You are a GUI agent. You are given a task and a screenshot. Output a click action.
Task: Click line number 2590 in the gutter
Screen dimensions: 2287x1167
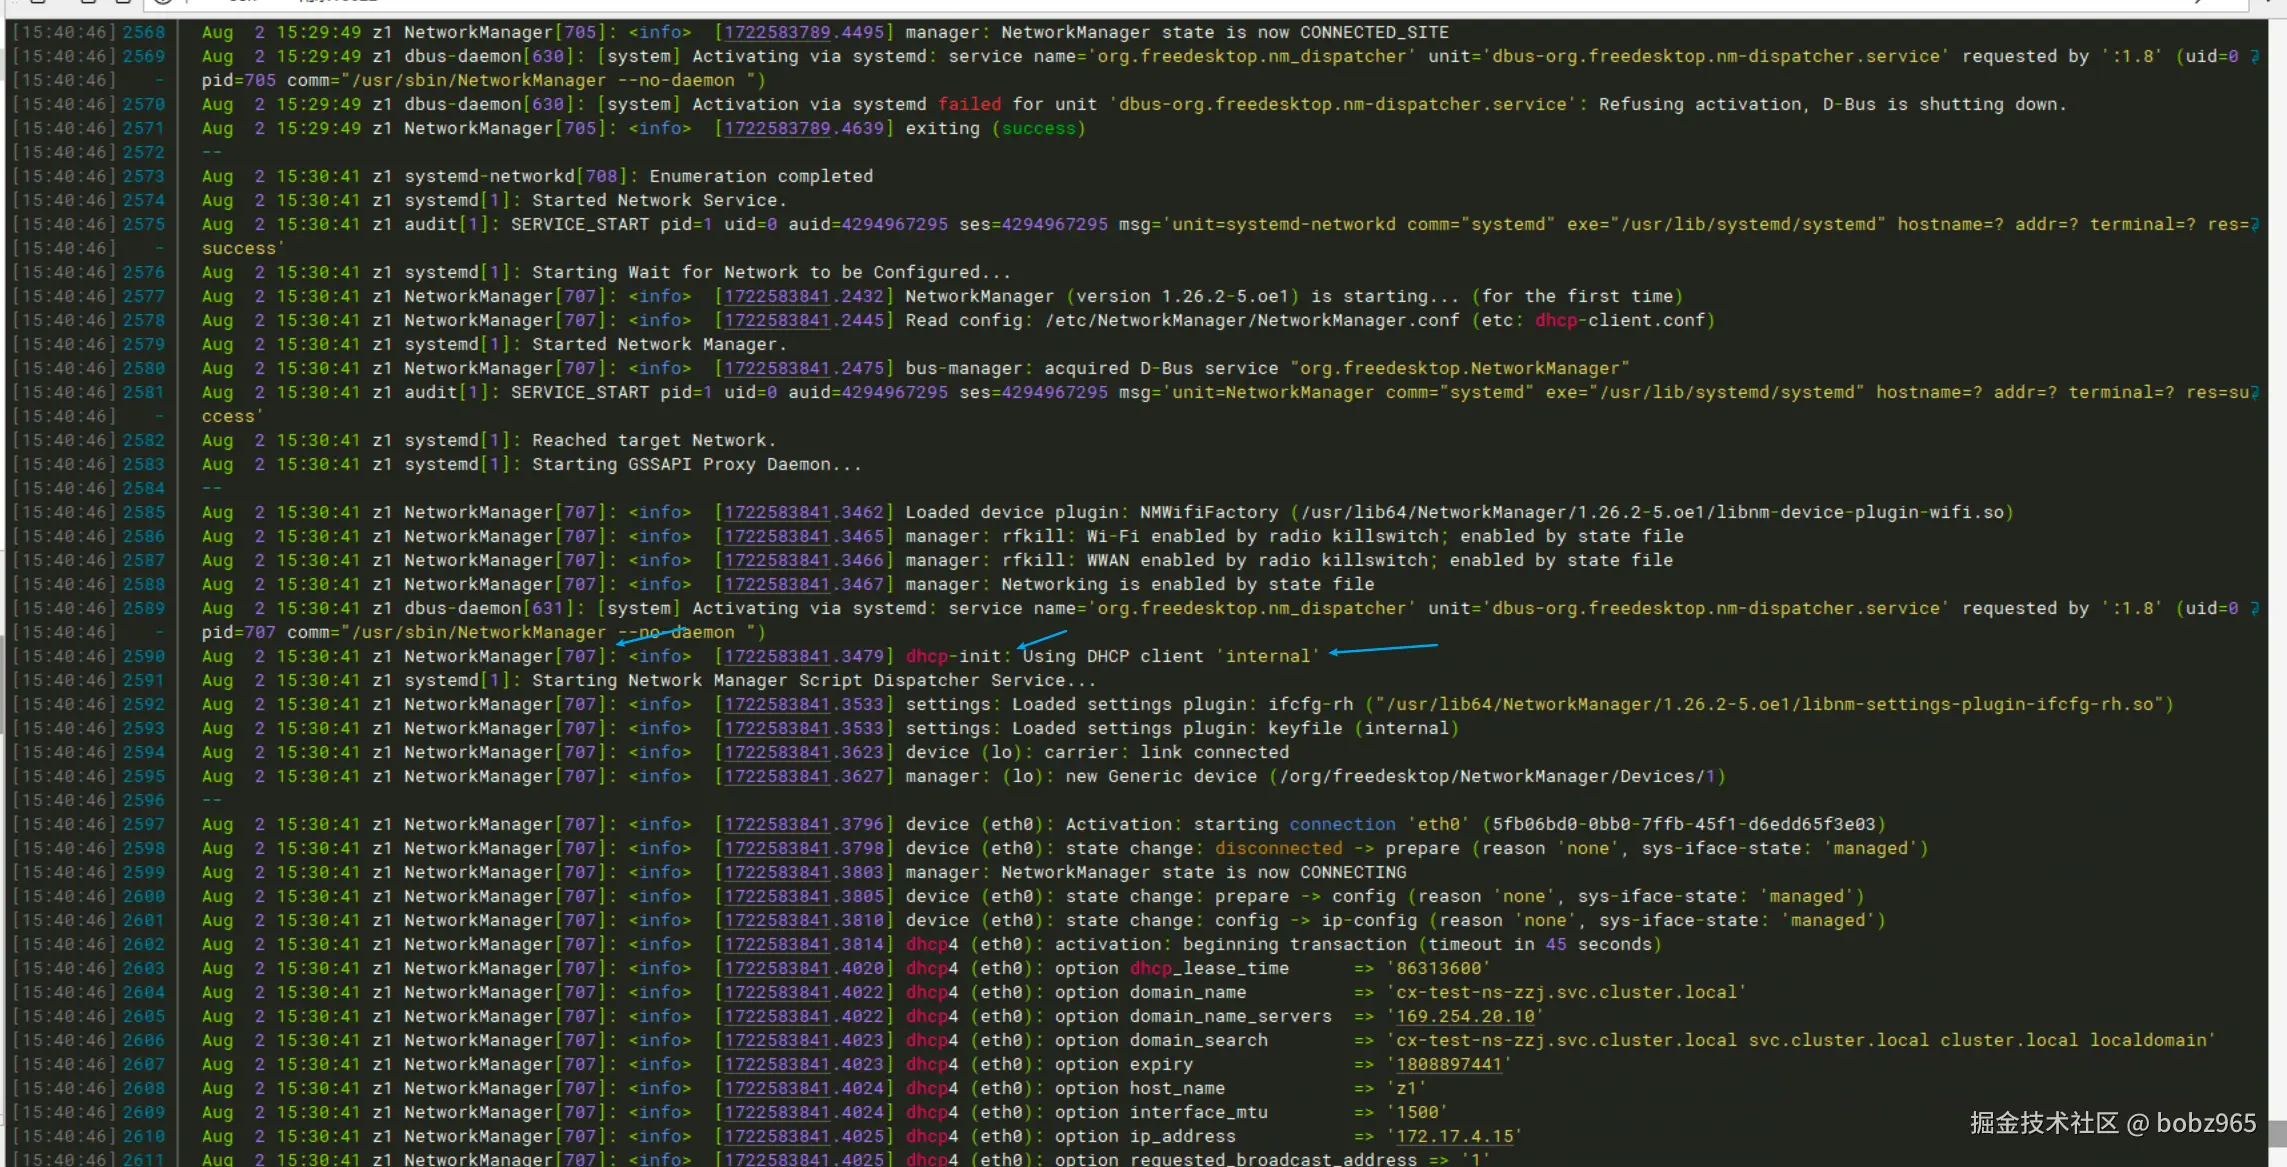click(144, 657)
